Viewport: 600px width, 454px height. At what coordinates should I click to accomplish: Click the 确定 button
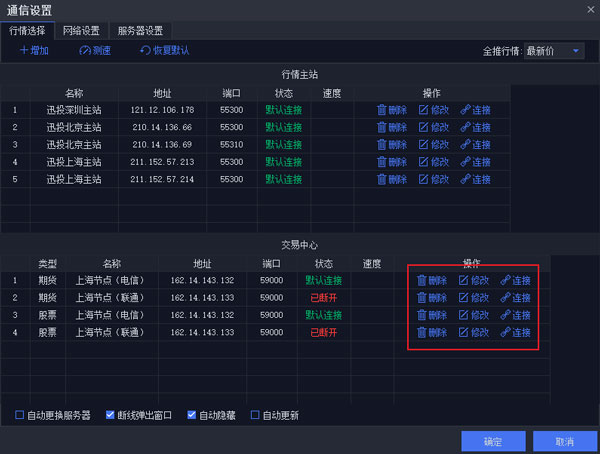tap(493, 441)
